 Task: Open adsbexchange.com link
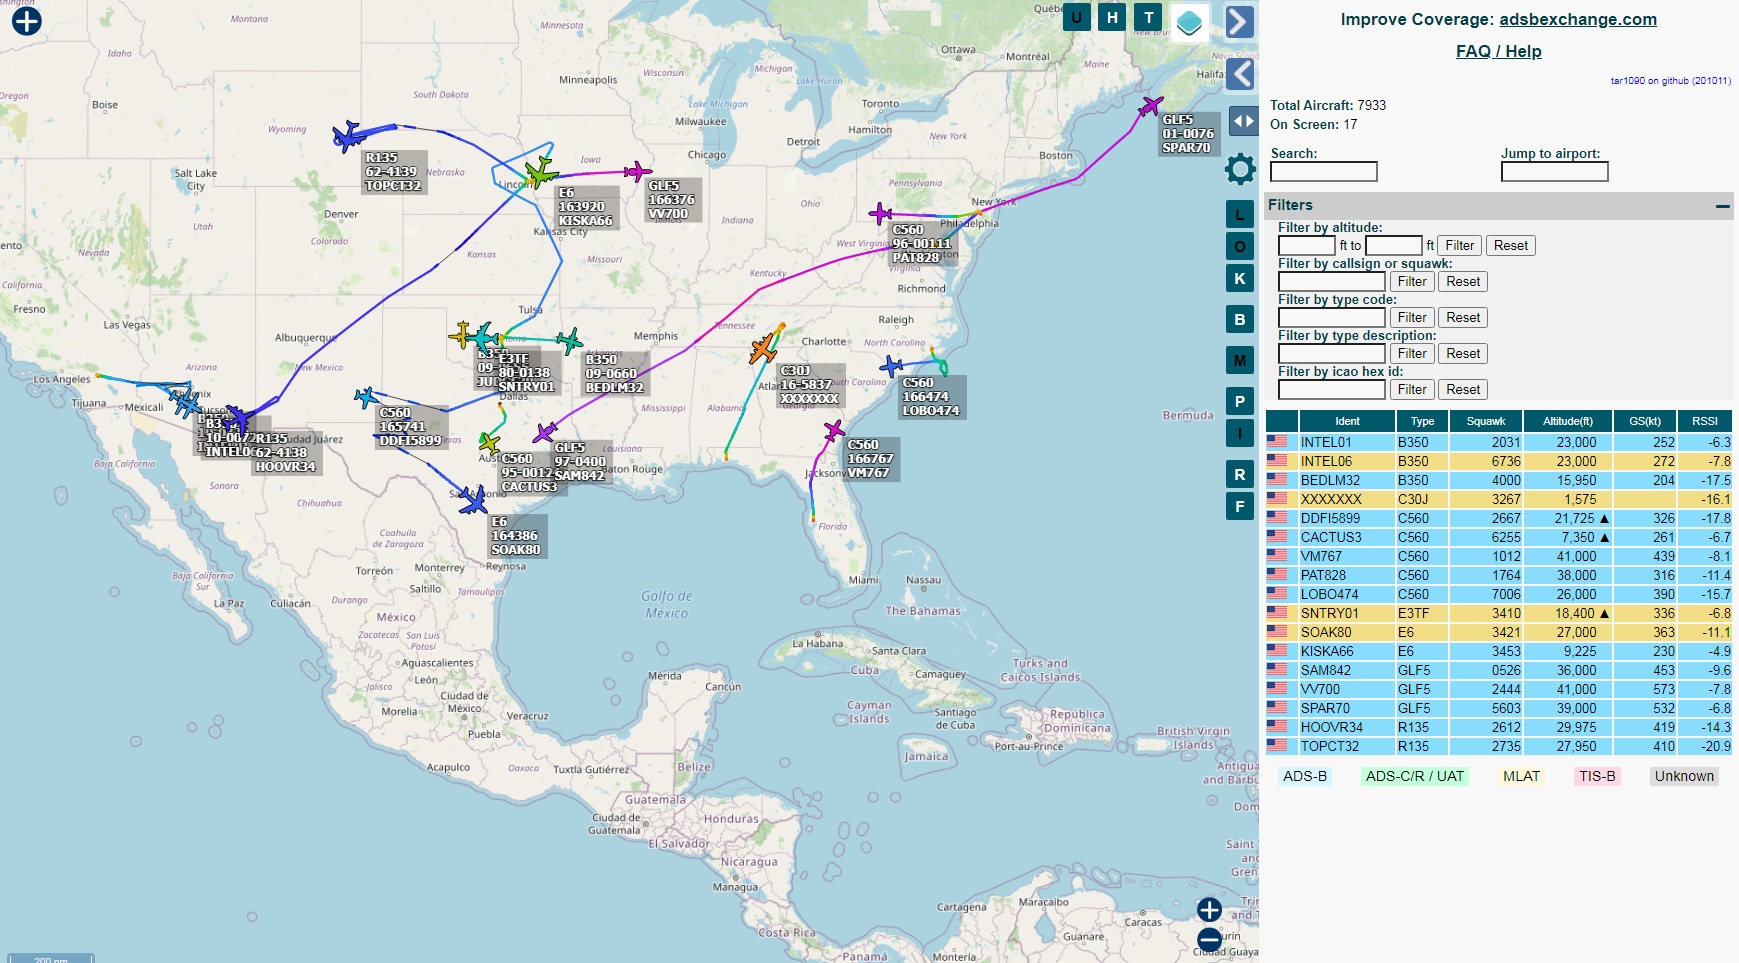coord(1577,19)
